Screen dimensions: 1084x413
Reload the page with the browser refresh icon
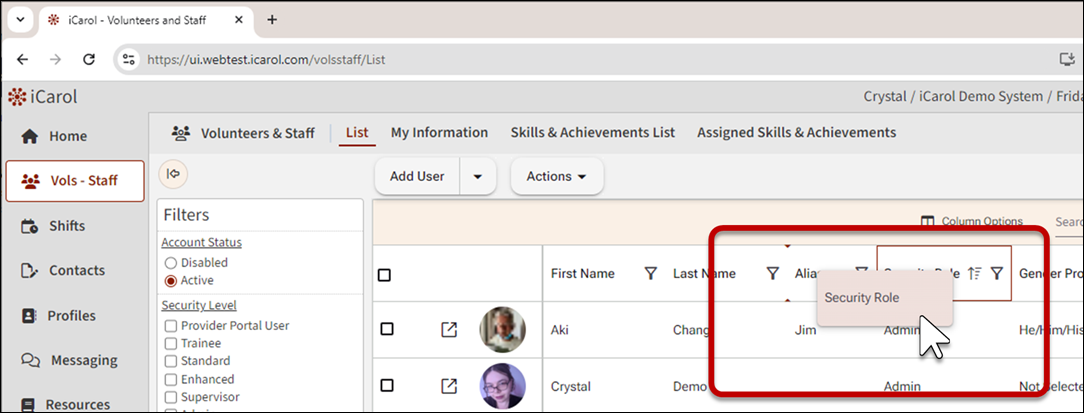coord(89,60)
